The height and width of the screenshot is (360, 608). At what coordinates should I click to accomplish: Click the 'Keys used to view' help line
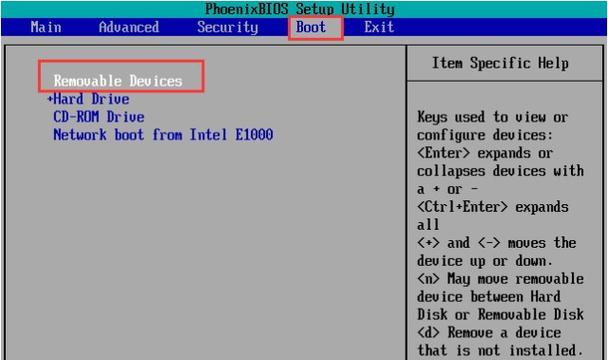coord(492,117)
